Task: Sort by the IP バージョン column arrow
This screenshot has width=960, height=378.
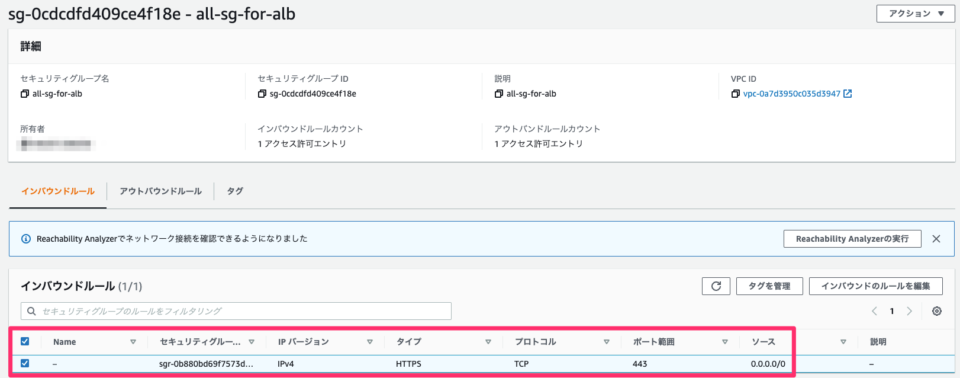Action: [x=370, y=342]
